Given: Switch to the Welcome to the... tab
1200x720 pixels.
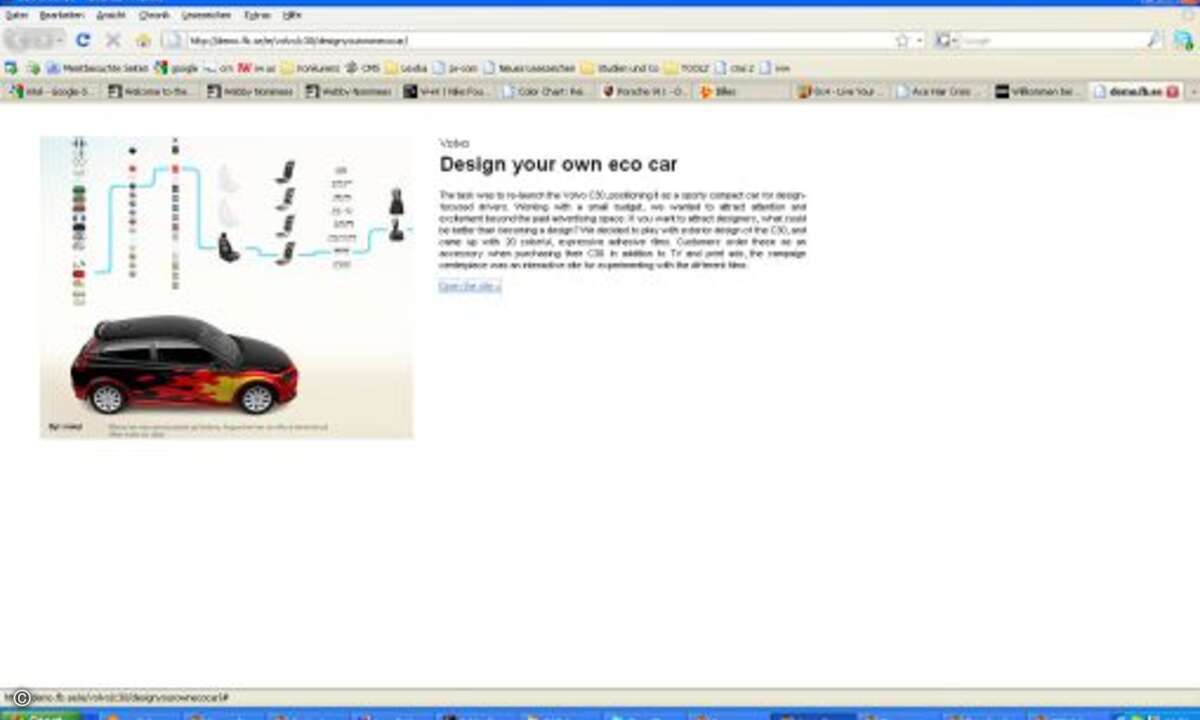Looking at the screenshot, I should tap(151, 91).
